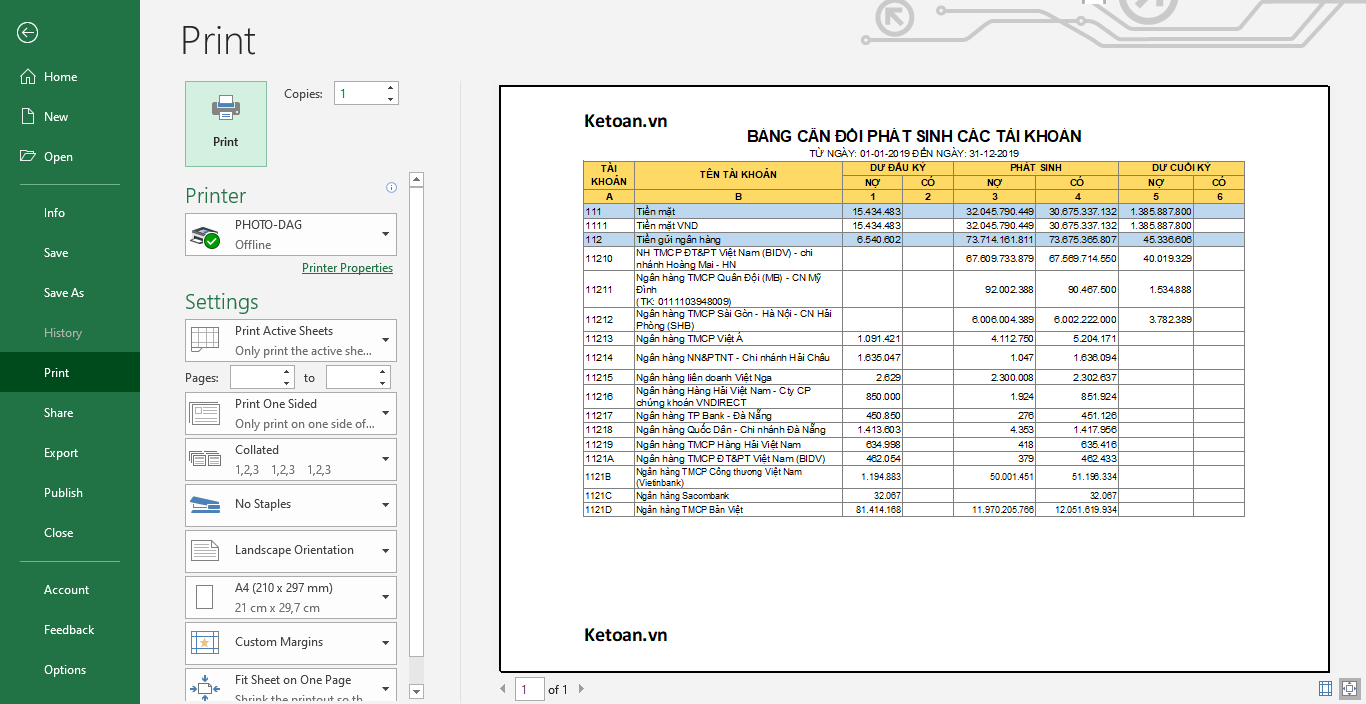Go to next preview page arrow
This screenshot has height=704, width=1366.
582,689
